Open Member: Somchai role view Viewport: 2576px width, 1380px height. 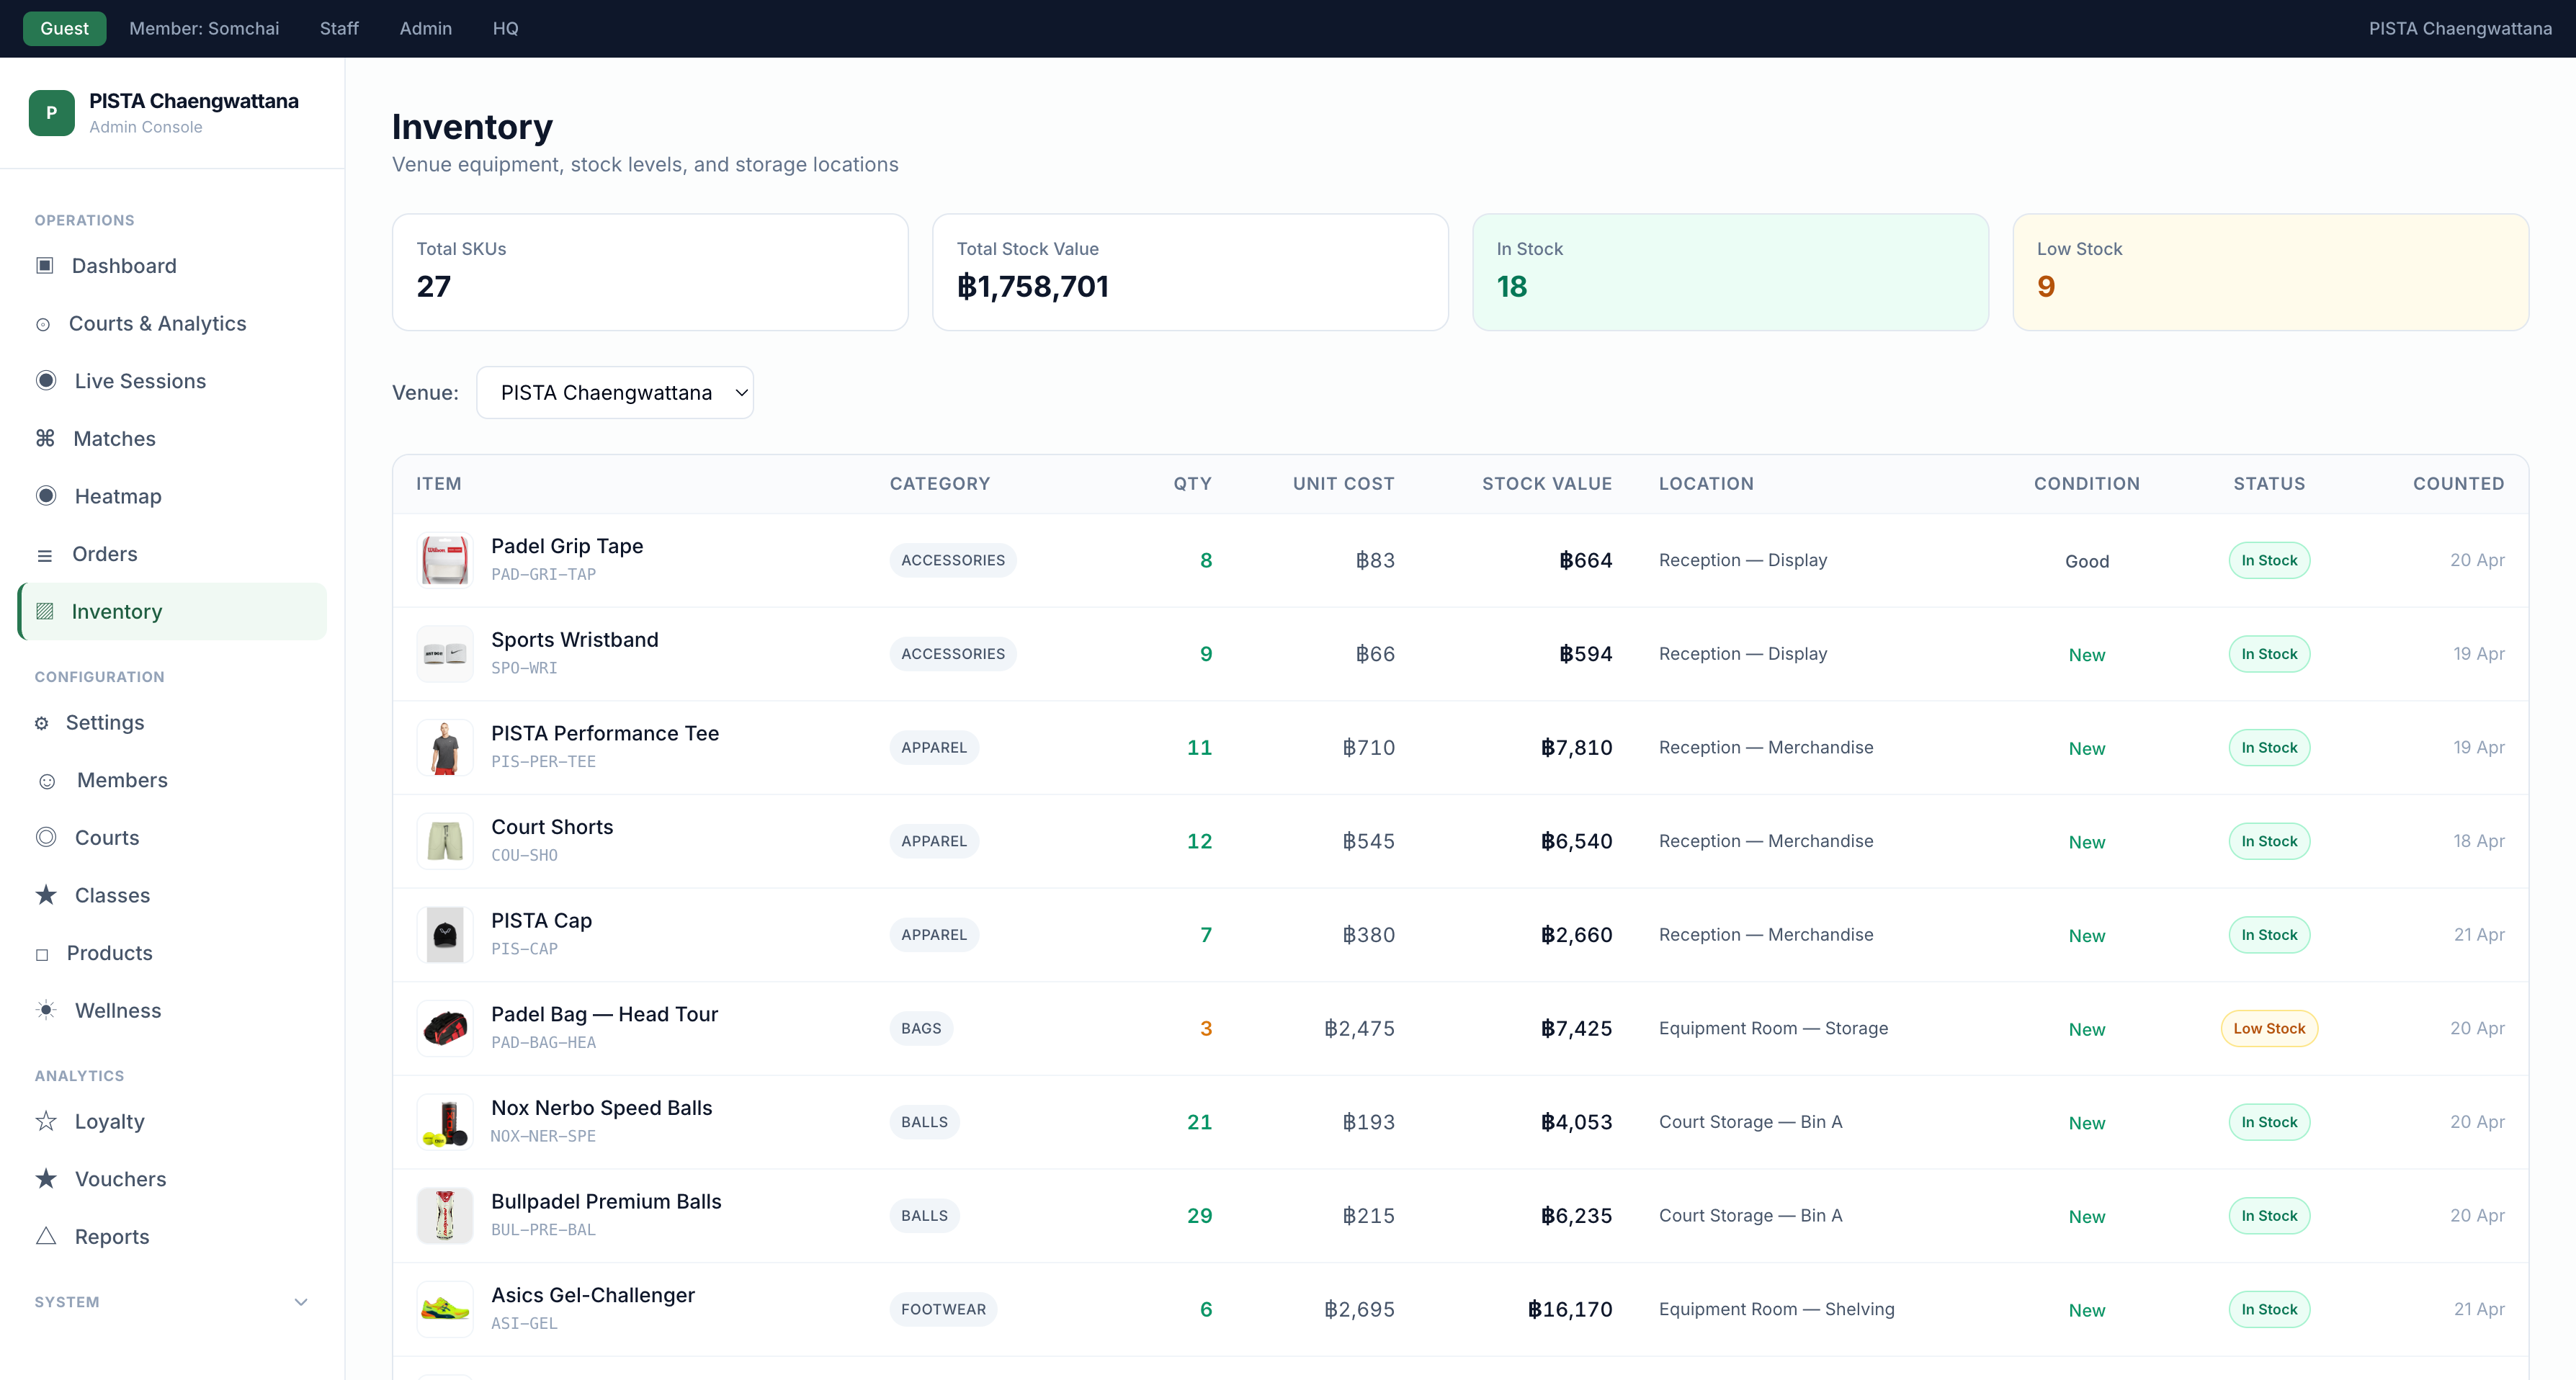pyautogui.click(x=204, y=29)
